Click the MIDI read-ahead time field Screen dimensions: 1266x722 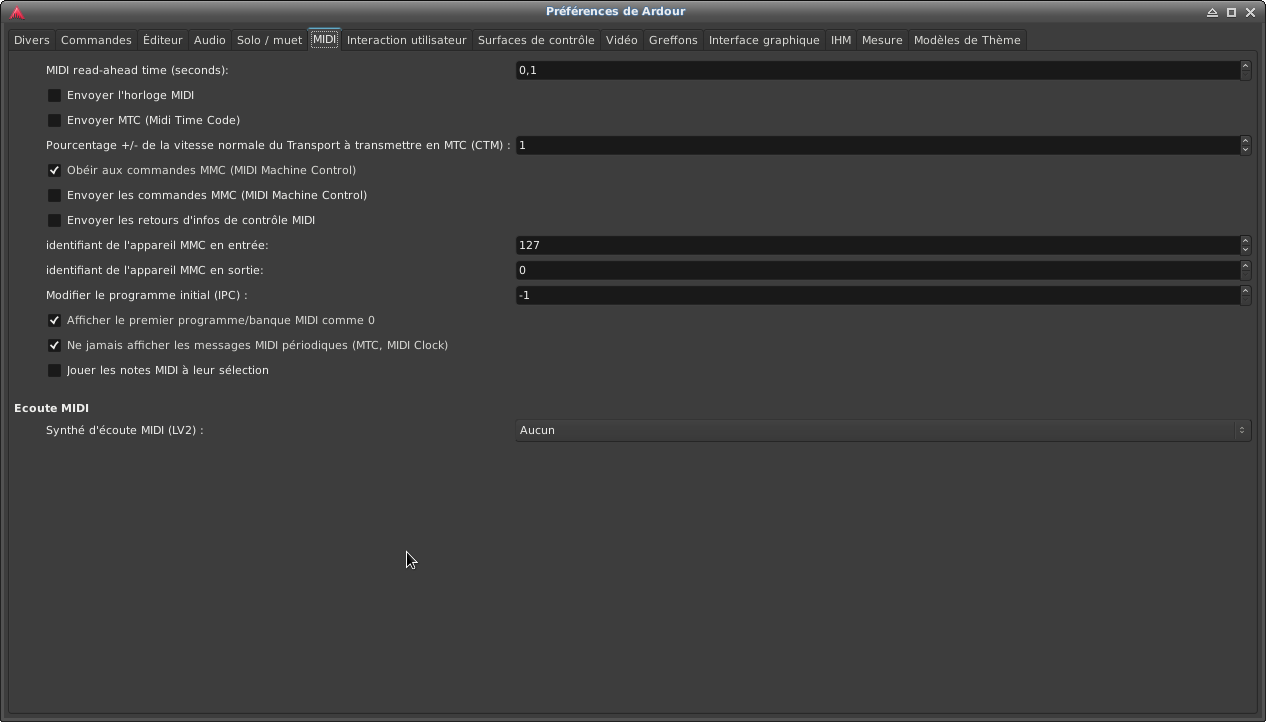tap(877, 70)
